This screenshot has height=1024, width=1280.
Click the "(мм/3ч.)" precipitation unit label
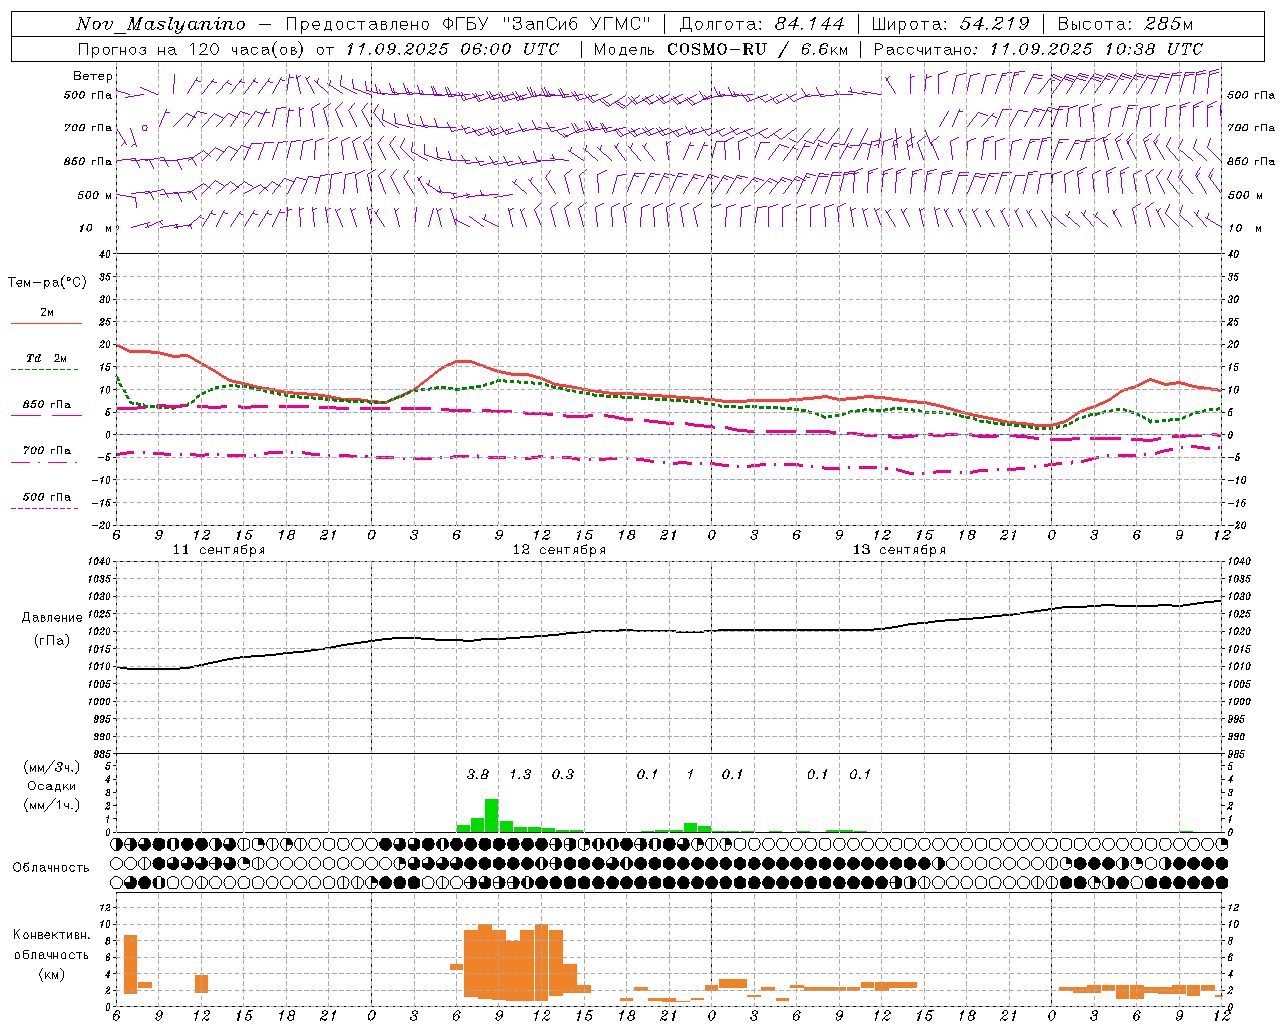[x=52, y=767]
